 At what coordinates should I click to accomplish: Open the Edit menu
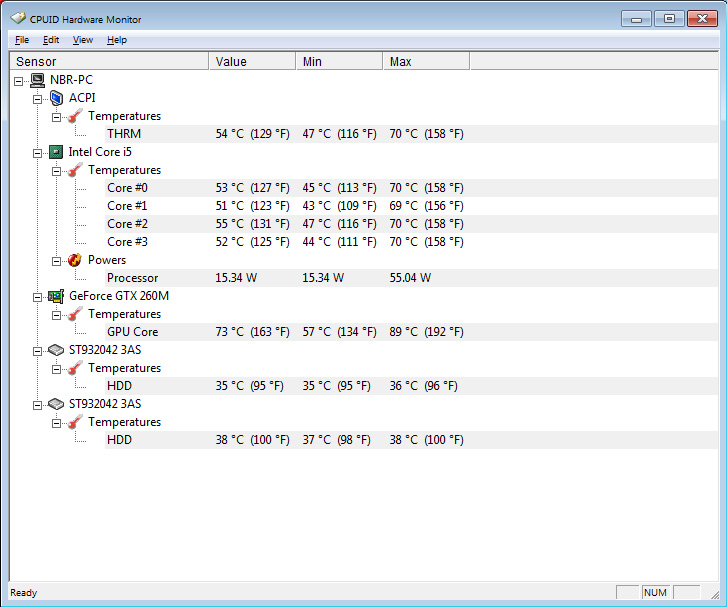click(x=51, y=40)
